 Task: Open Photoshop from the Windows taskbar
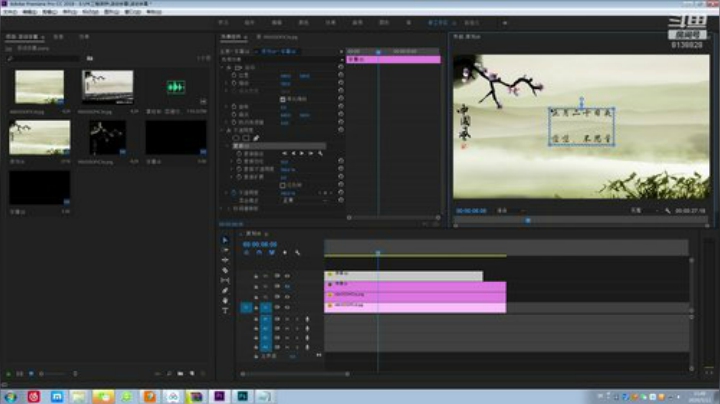click(242, 397)
